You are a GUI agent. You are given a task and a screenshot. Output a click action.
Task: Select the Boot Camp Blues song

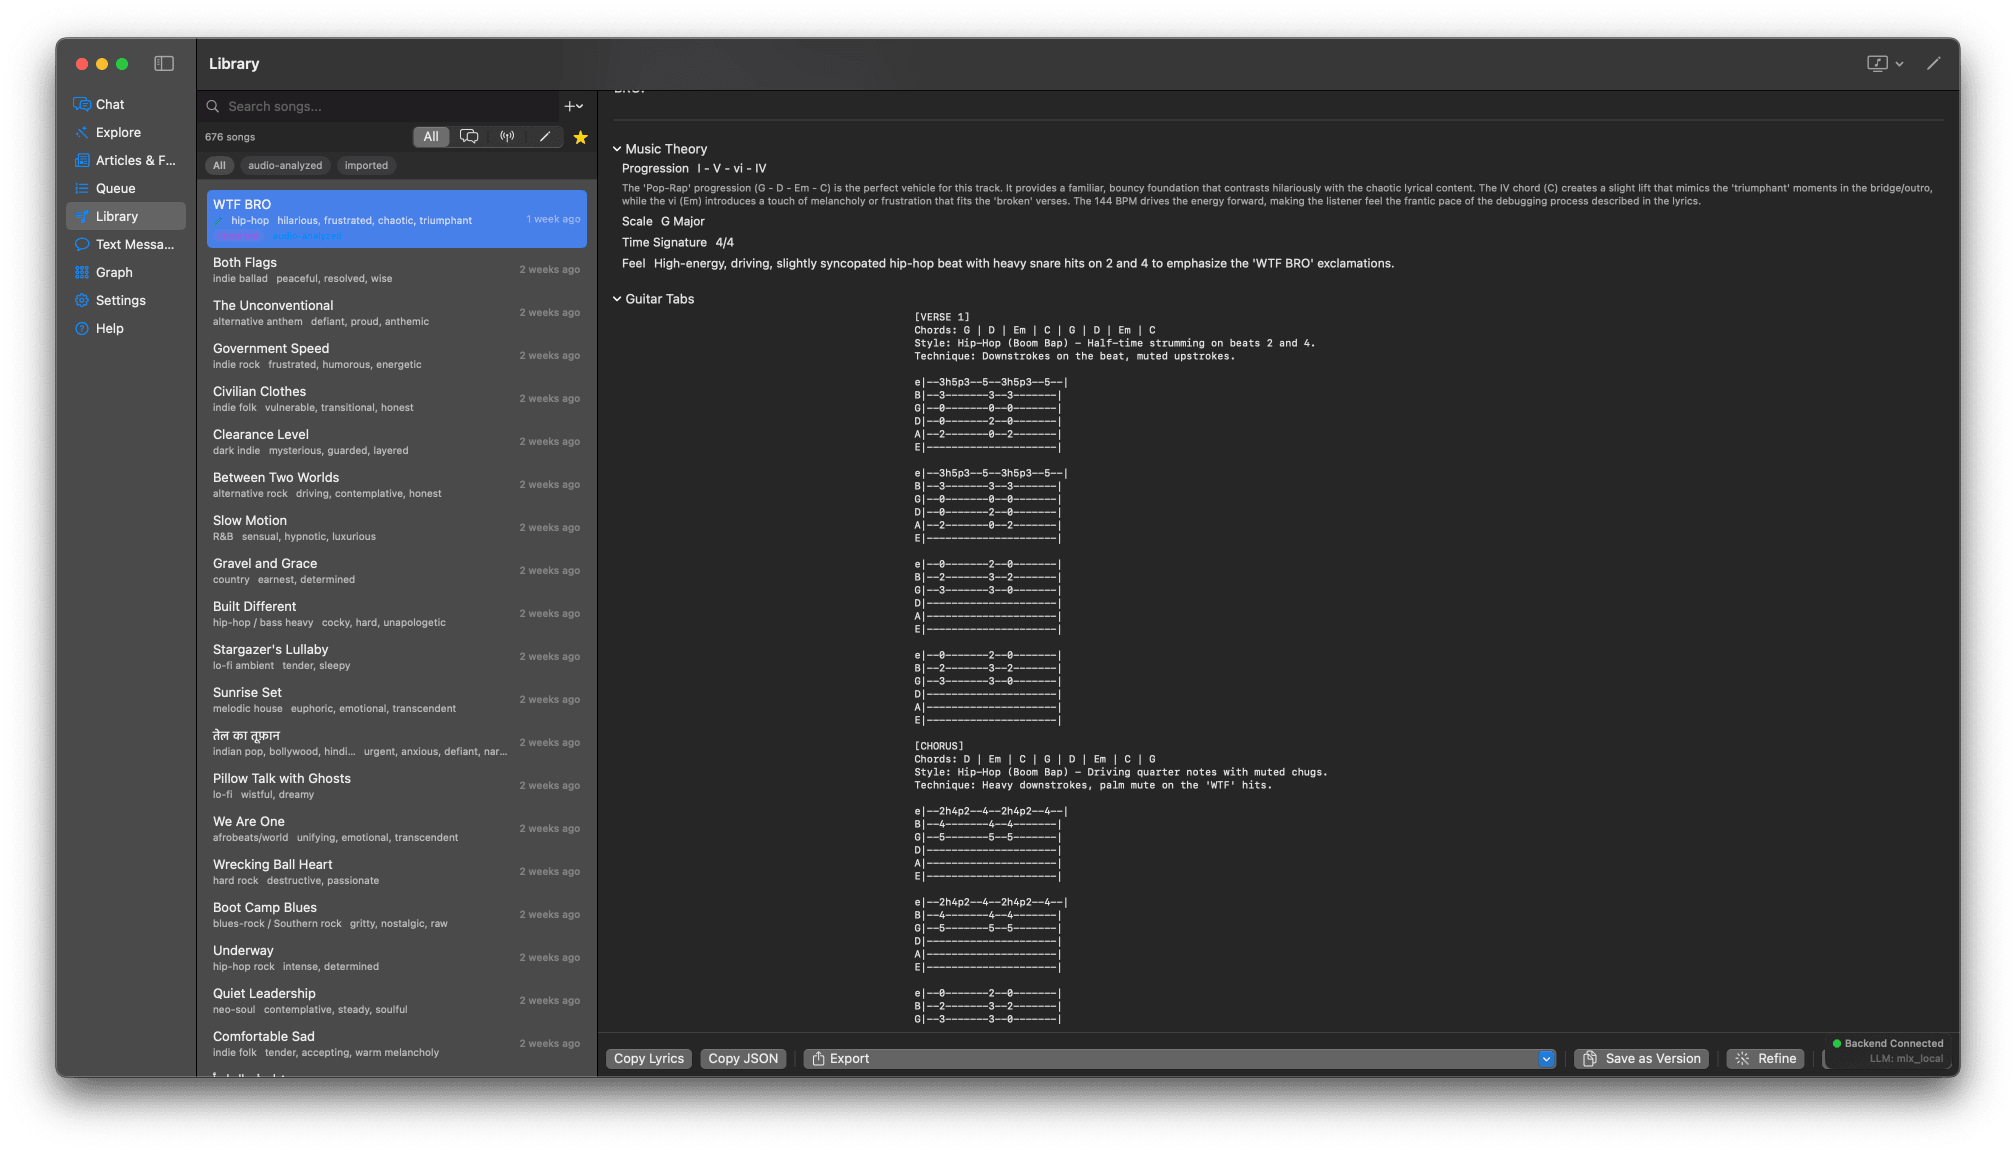[396, 915]
